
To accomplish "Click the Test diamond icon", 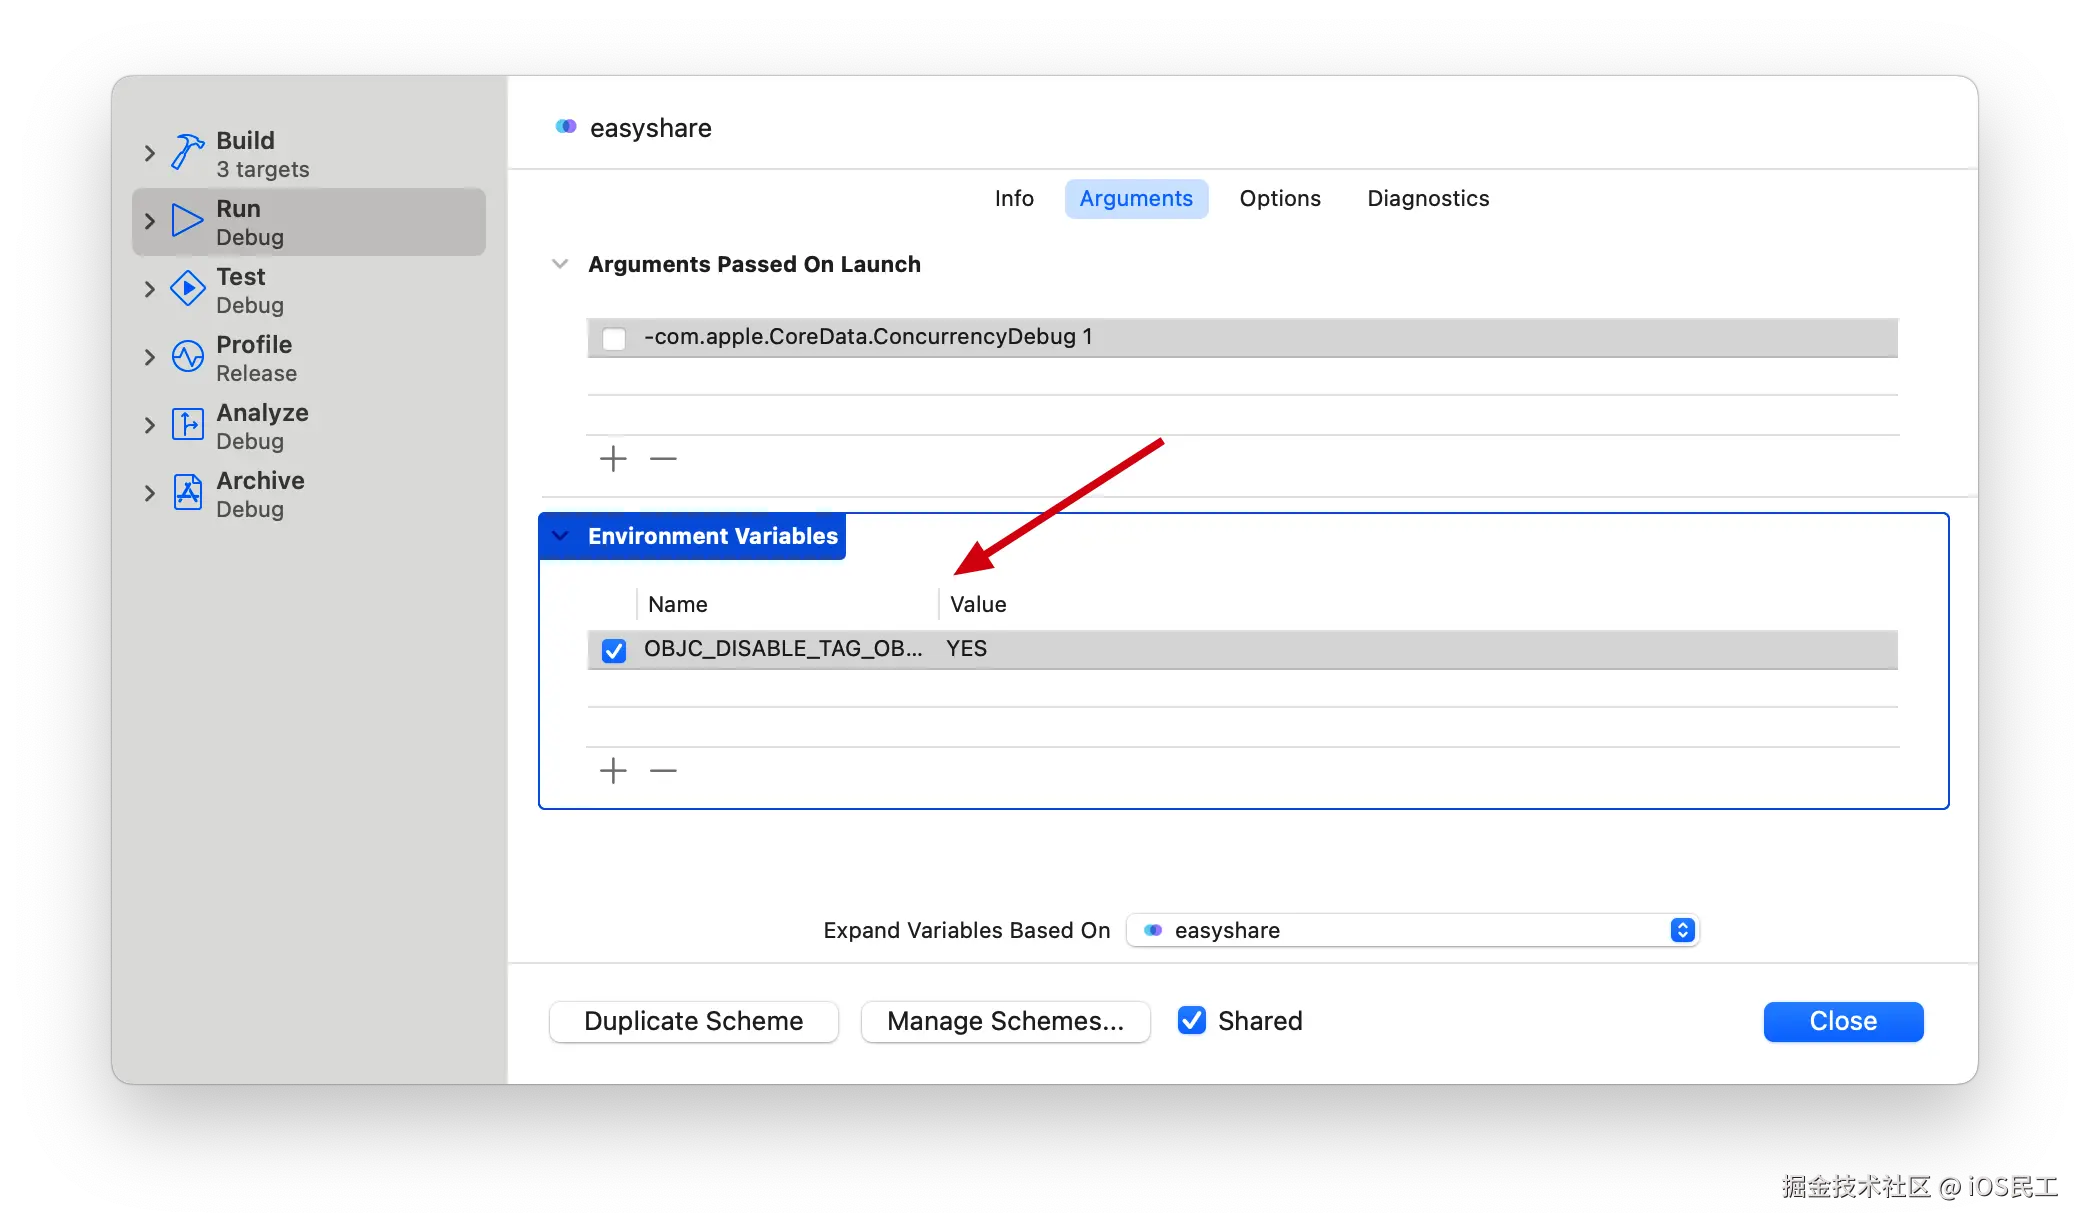I will coord(187,288).
